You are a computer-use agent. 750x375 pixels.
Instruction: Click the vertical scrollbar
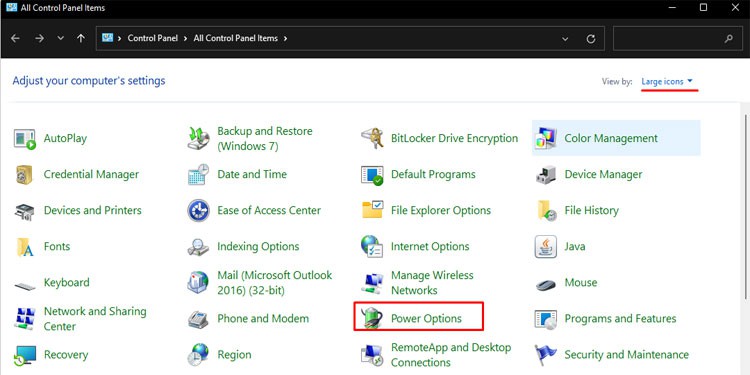tap(746, 206)
